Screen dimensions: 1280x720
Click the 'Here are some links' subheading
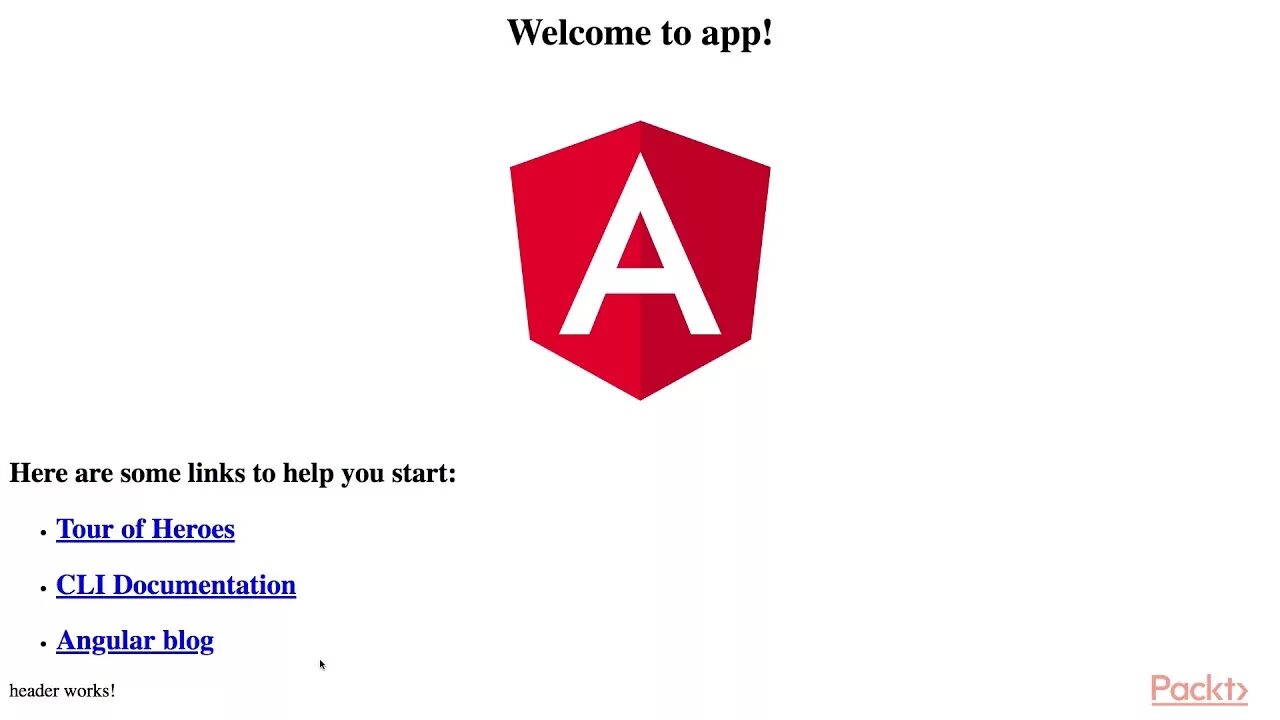tap(233, 473)
